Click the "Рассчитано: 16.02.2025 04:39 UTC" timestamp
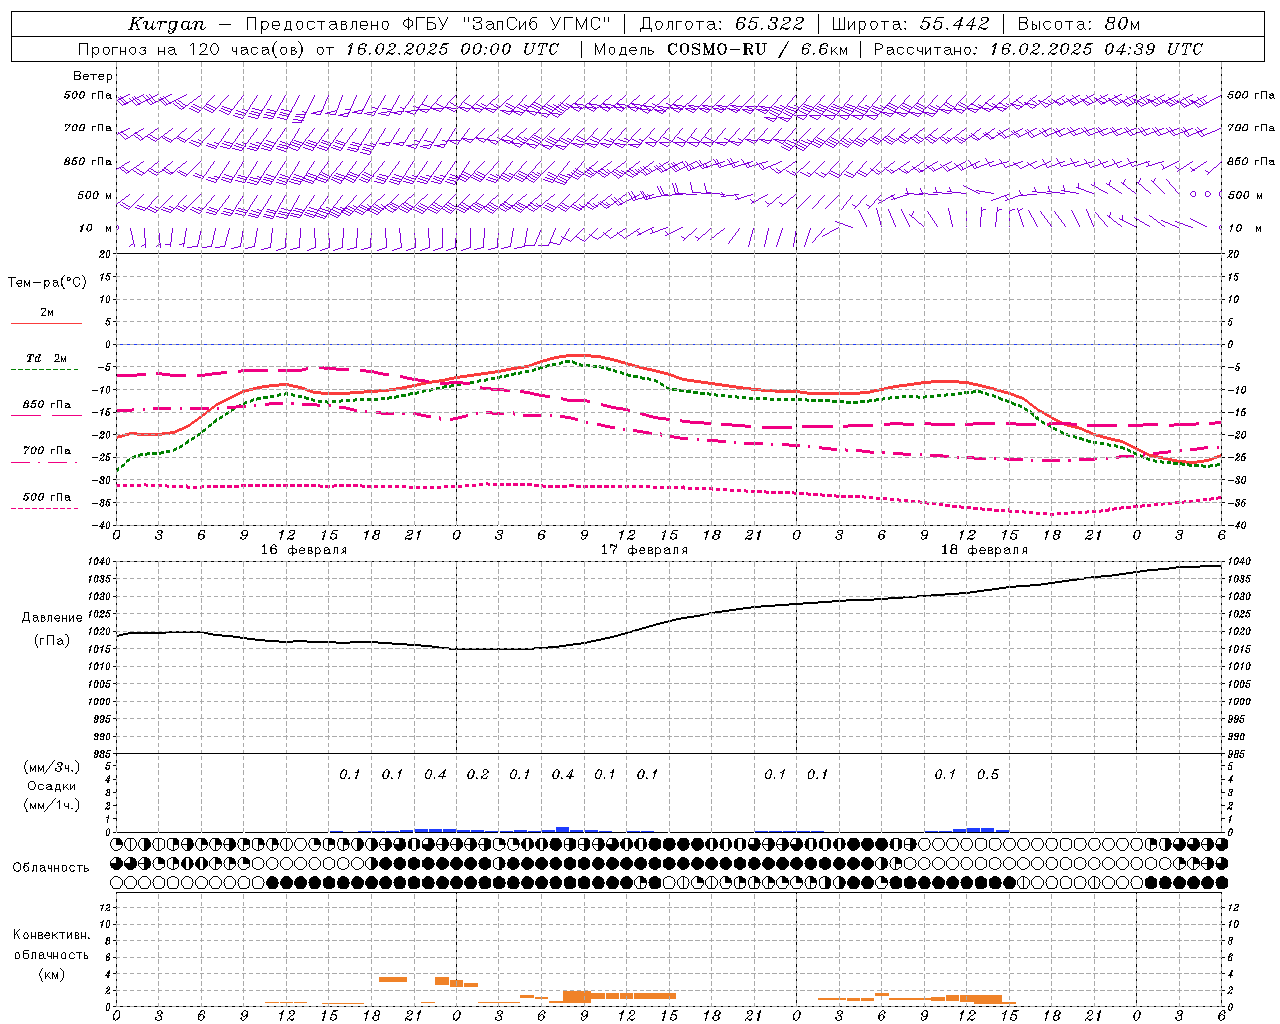 coord(1038,49)
